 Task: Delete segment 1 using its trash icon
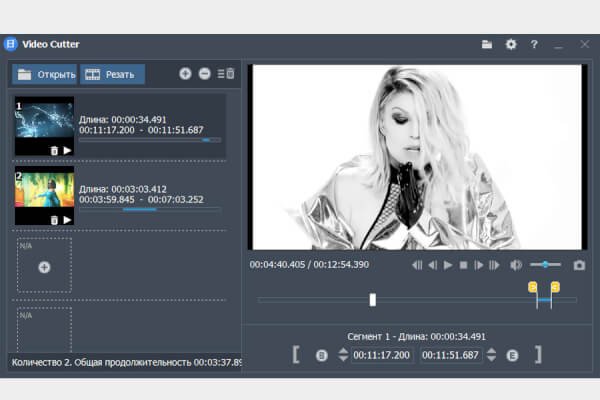pyautogui.click(x=54, y=151)
